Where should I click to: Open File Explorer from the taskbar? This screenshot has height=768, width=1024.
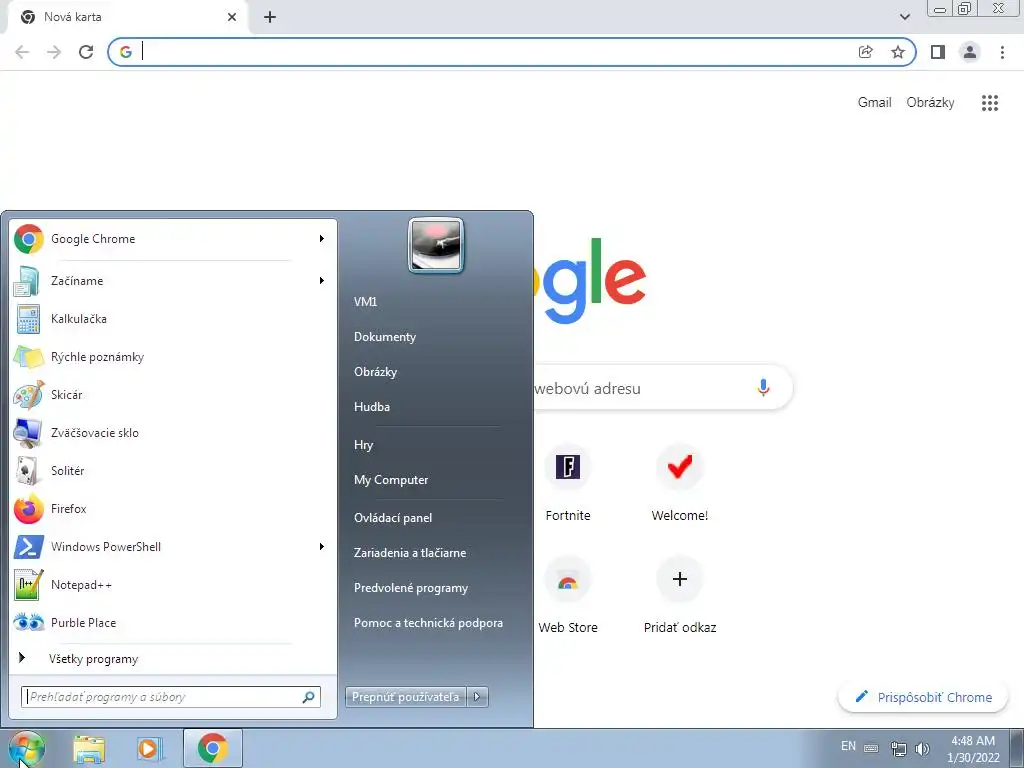89,749
